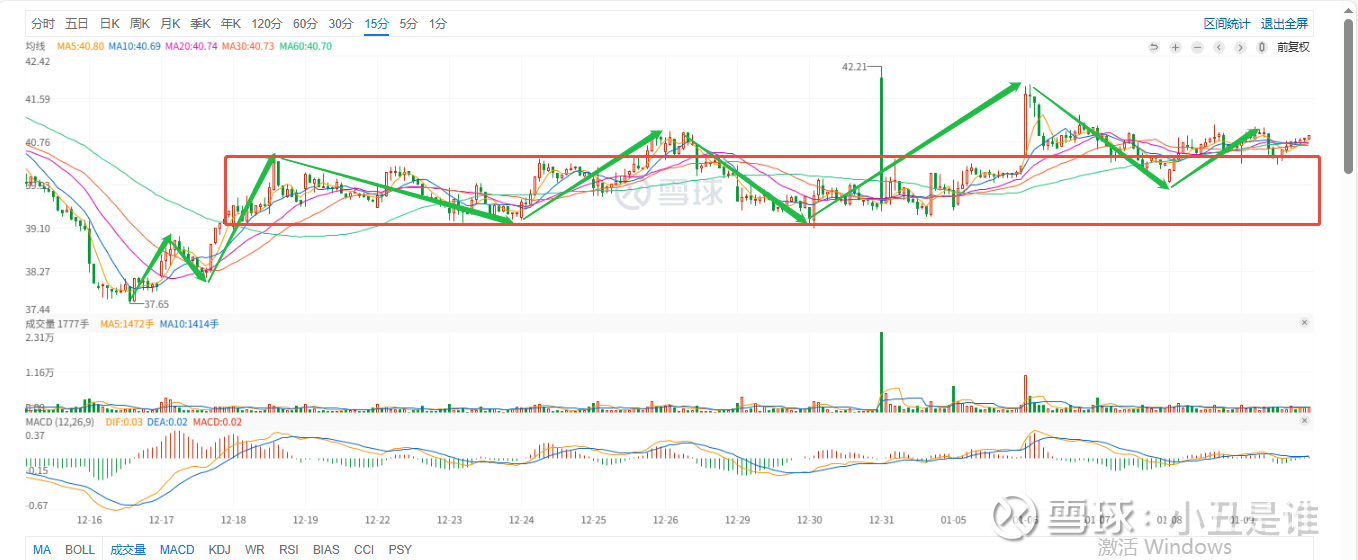Click the MA30:40.73 legend value
1358x560 pixels.
(248, 47)
